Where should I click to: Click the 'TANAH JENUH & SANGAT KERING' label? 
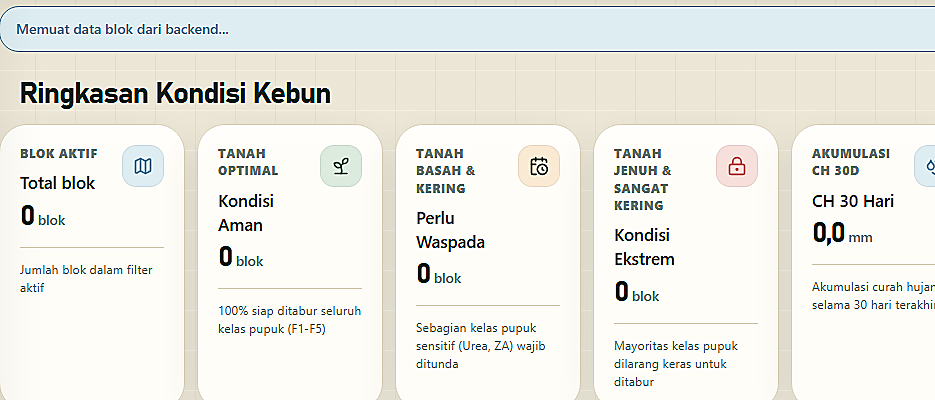(643, 179)
